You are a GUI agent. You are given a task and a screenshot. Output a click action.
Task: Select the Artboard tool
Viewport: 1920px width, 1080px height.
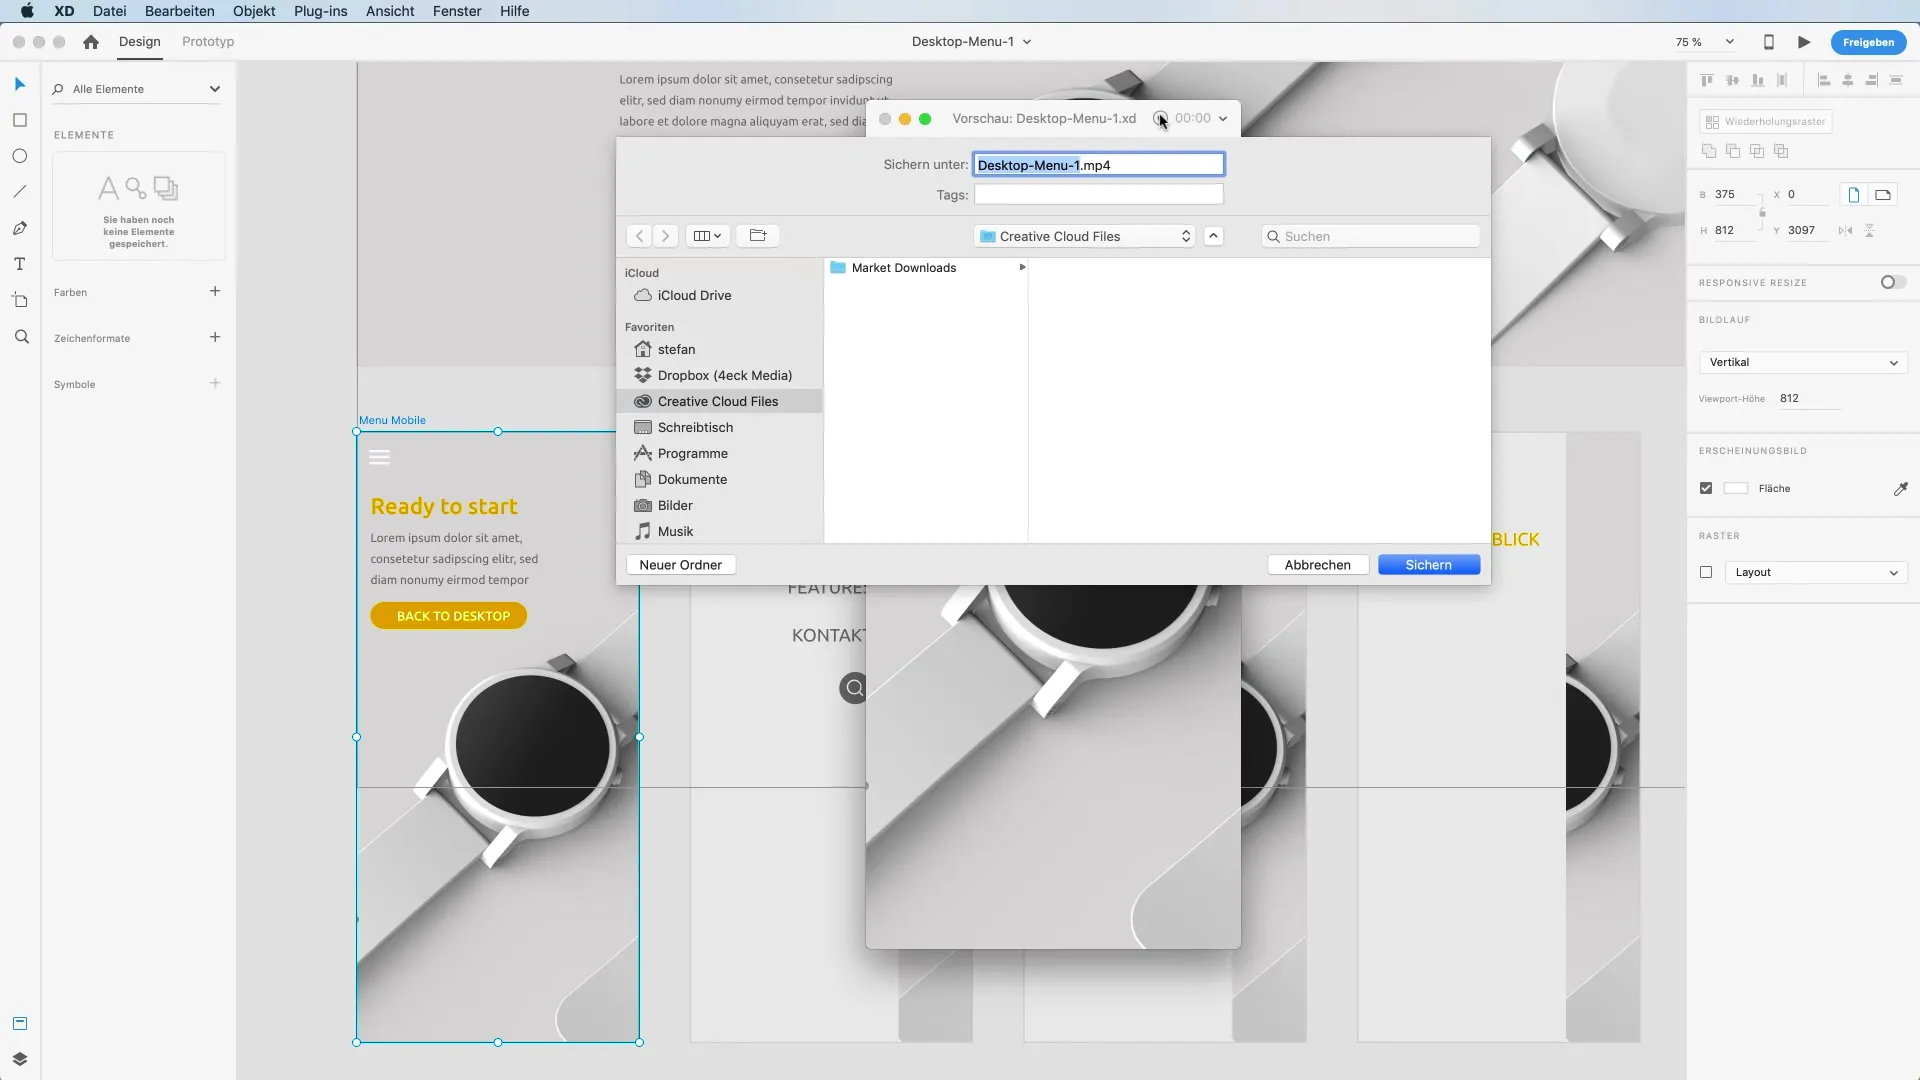19,300
